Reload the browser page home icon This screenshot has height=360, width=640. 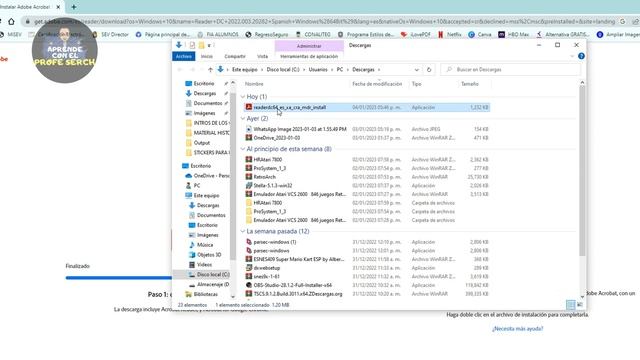click(x=11, y=22)
